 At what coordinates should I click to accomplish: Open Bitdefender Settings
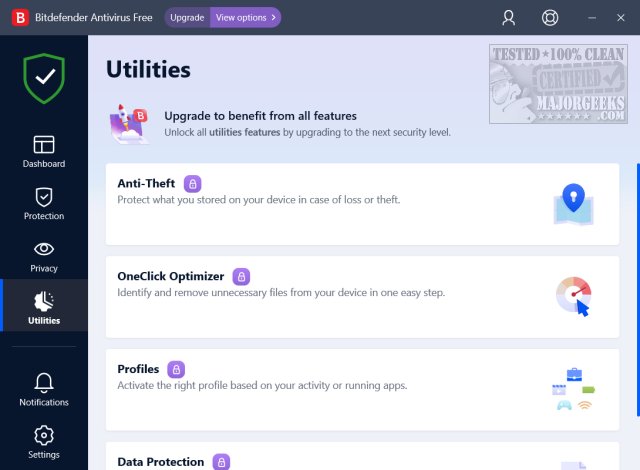coord(44,442)
